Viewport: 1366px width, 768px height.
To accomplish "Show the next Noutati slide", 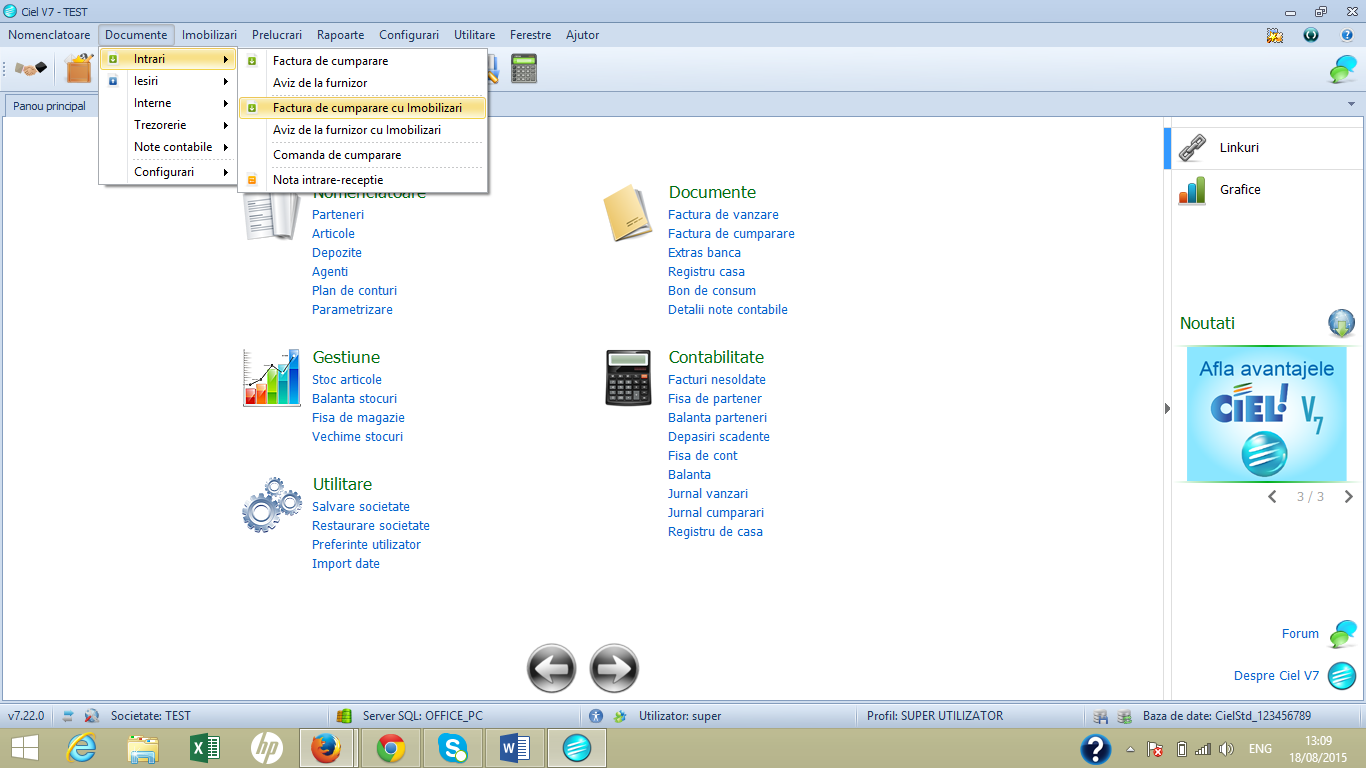I will point(1349,497).
